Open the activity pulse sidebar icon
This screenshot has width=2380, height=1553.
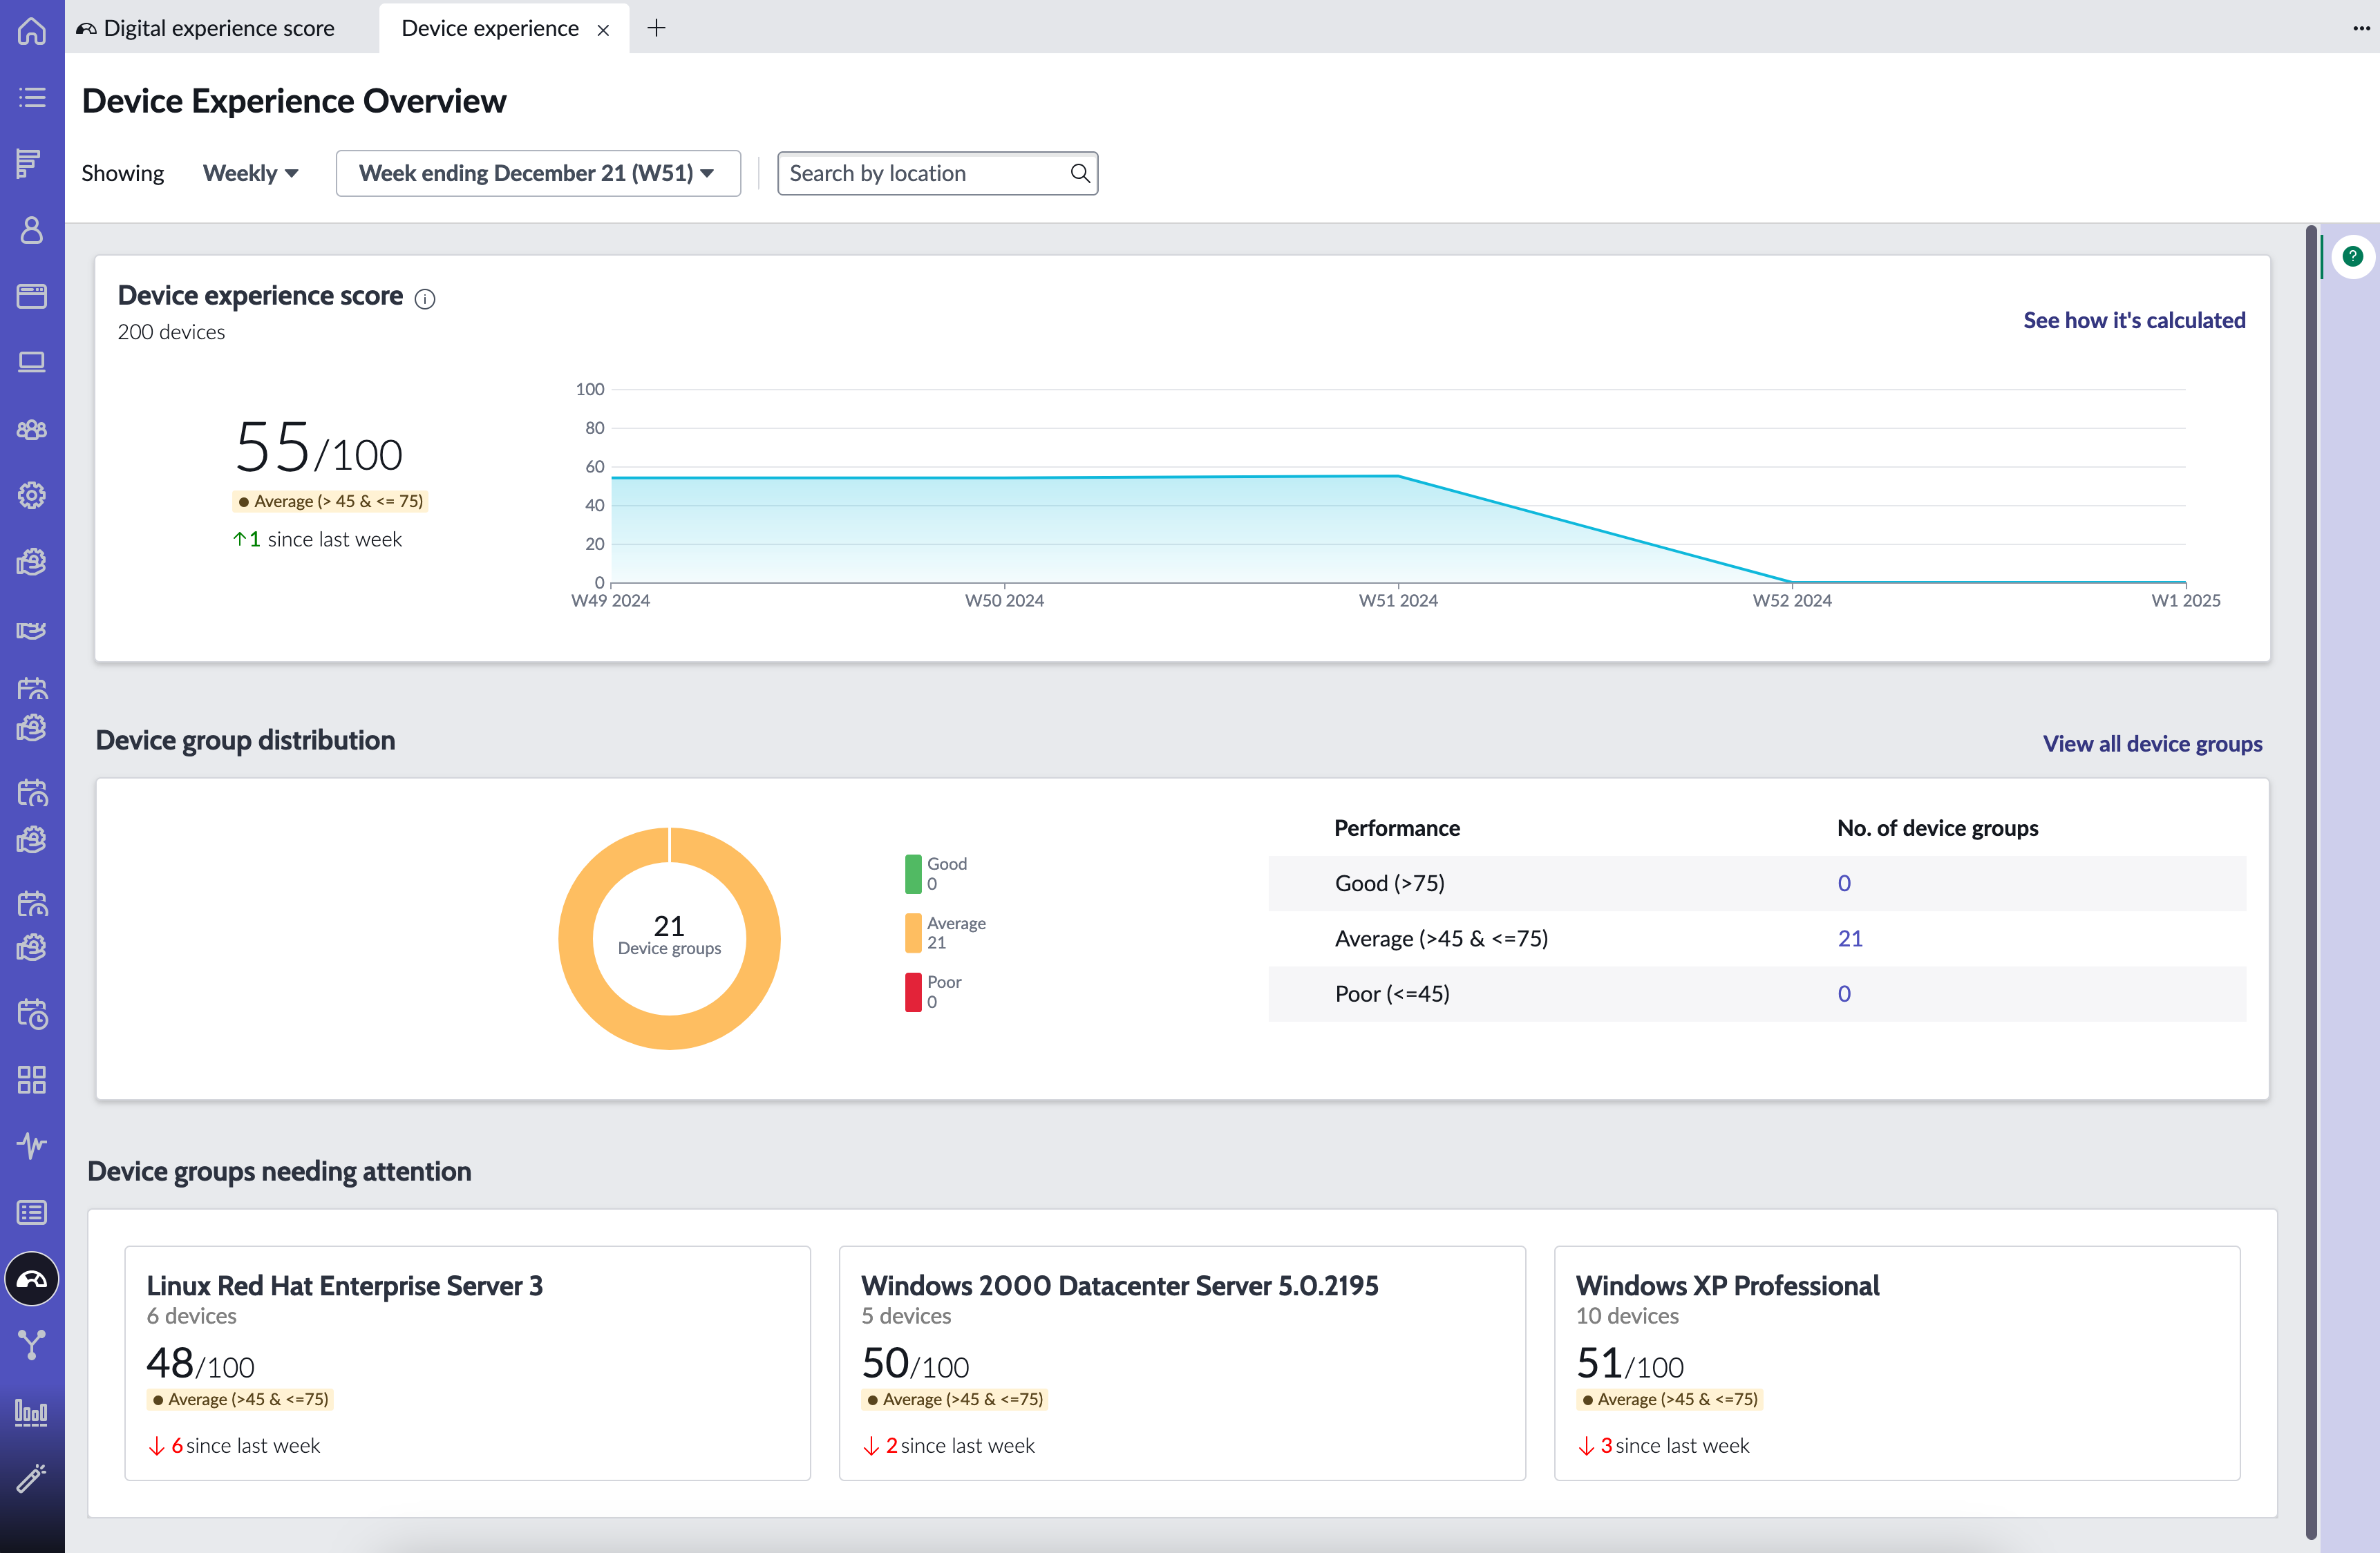tap(32, 1145)
